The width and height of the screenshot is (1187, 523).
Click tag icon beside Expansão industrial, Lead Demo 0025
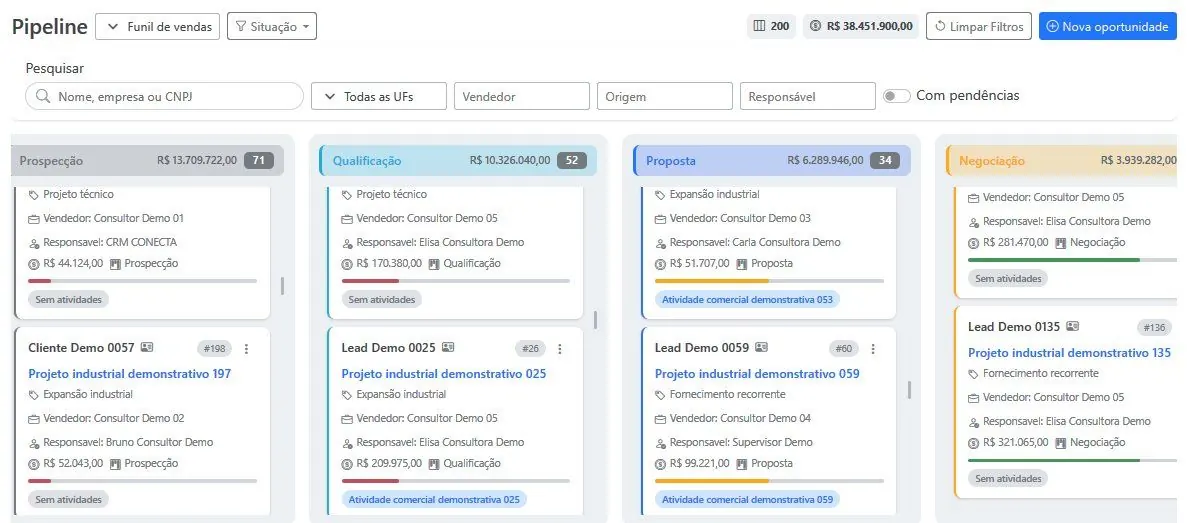tap(347, 395)
